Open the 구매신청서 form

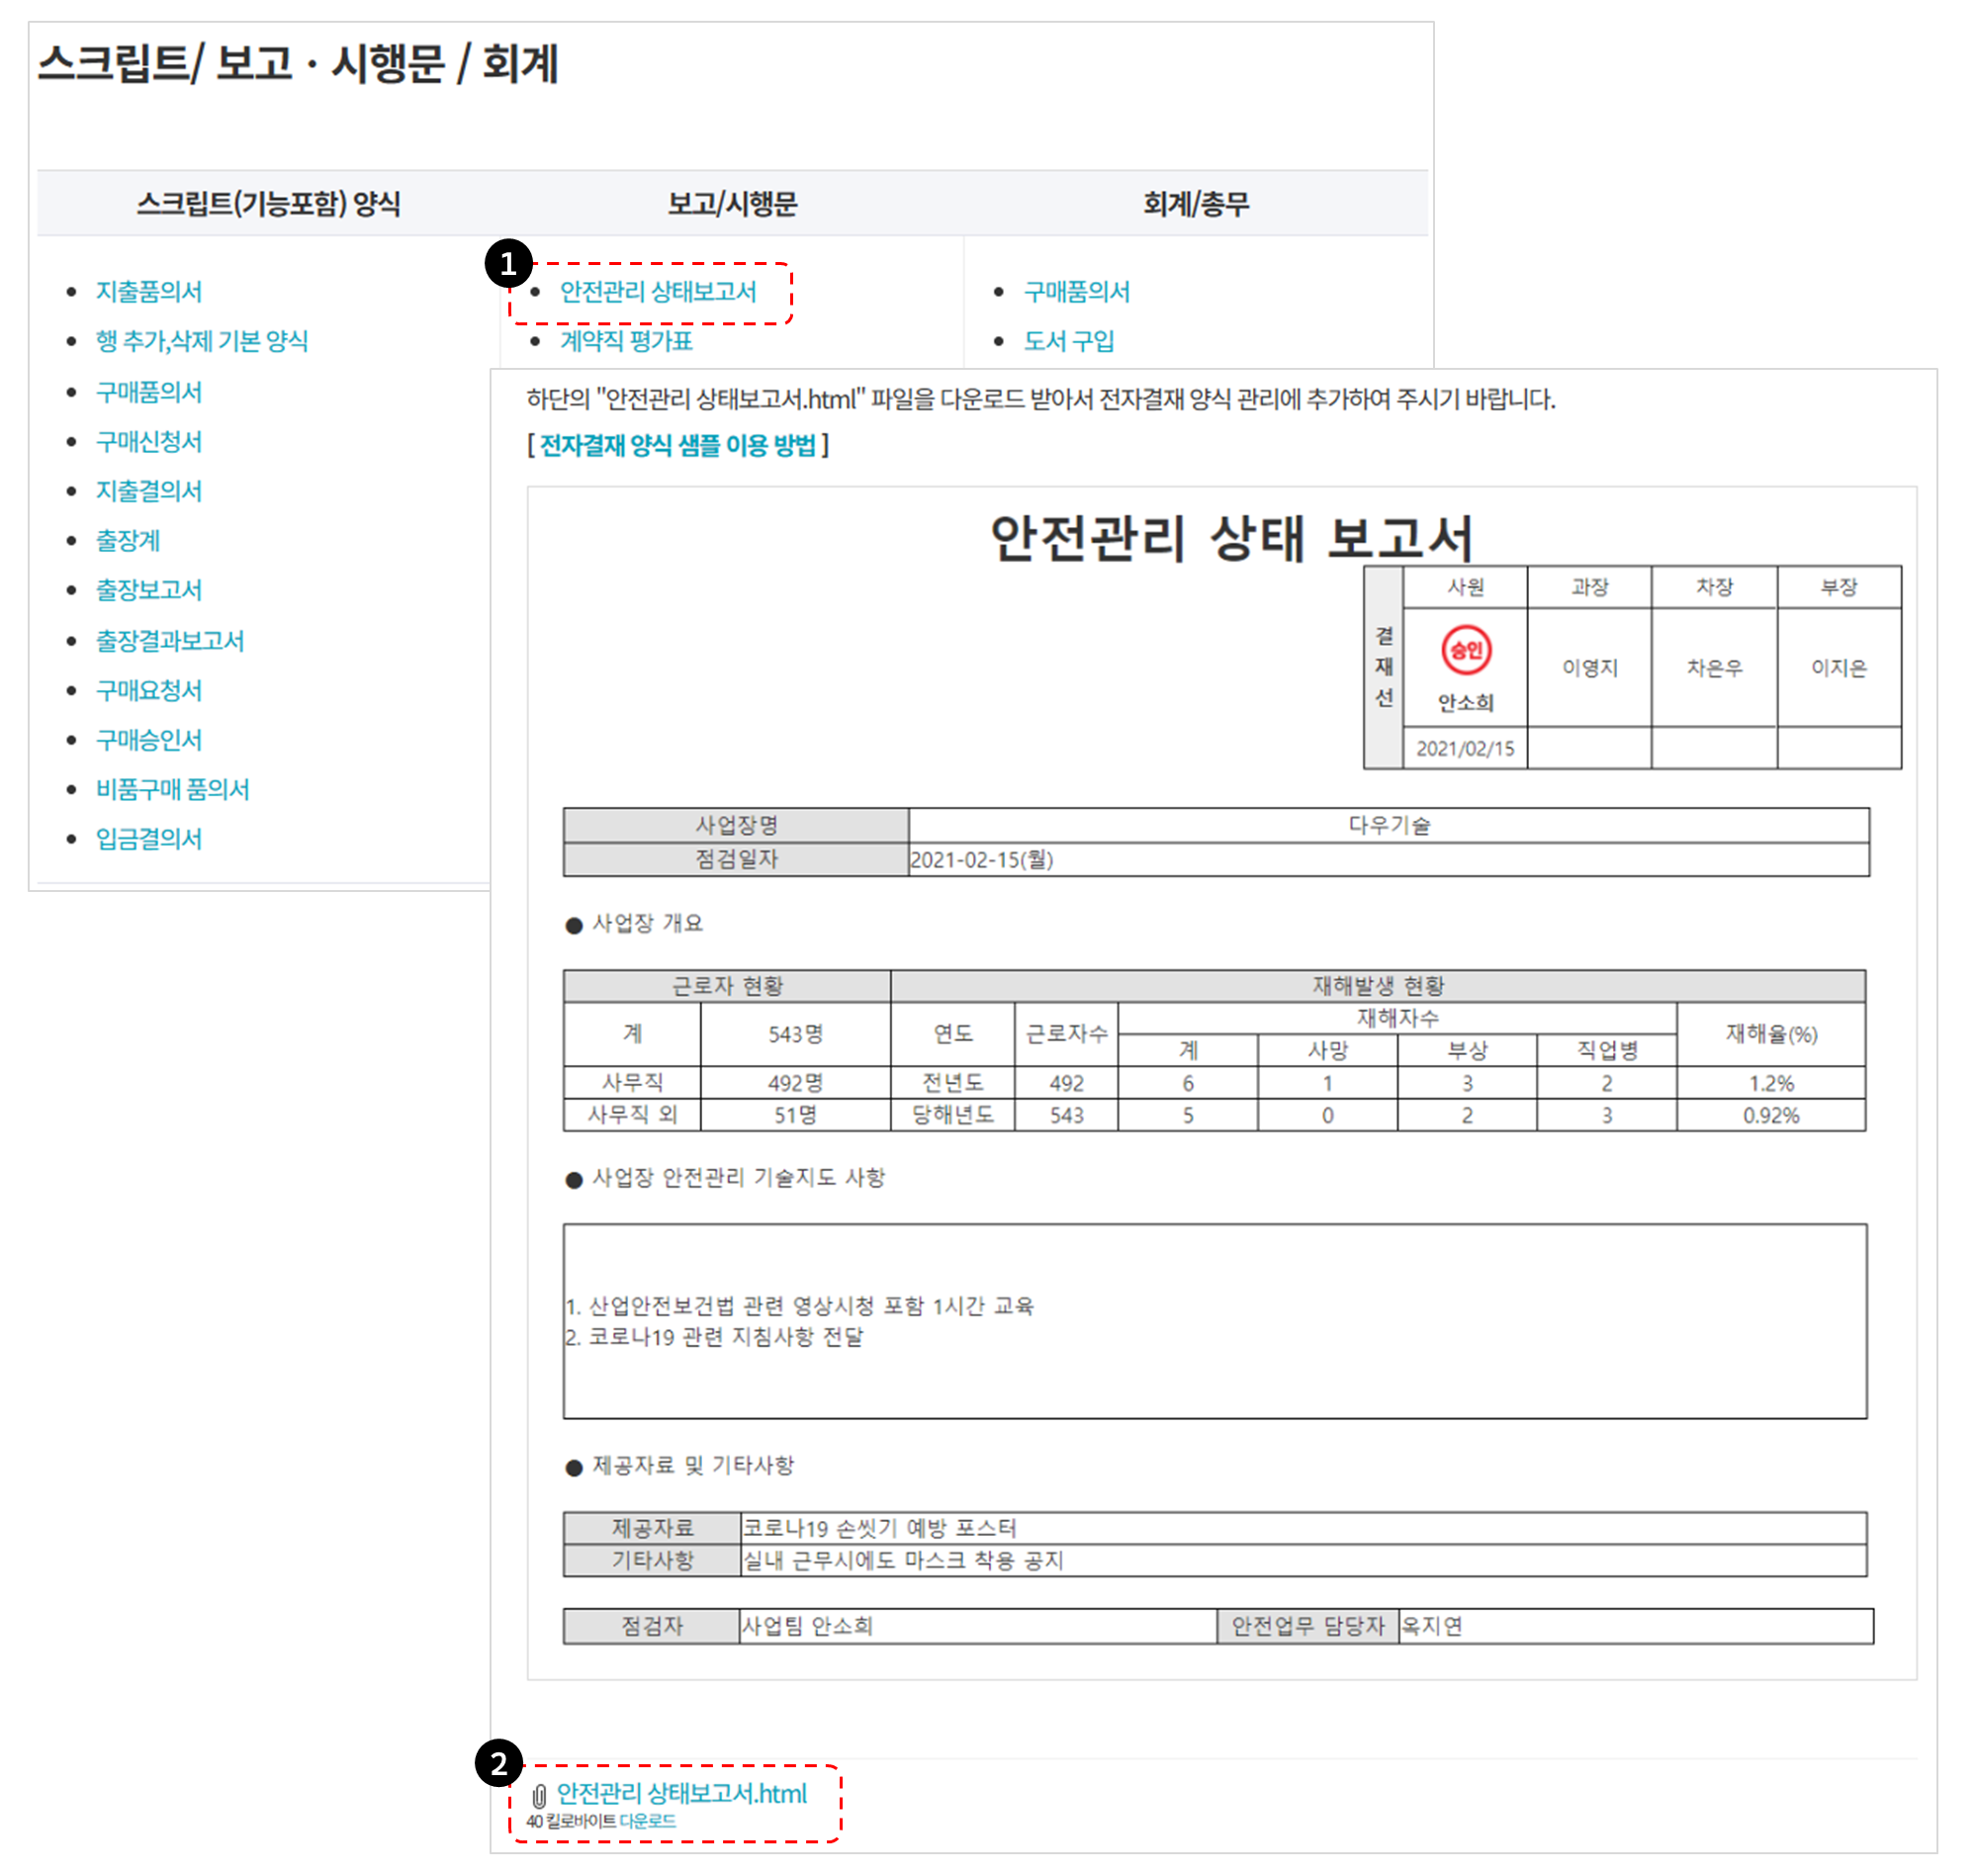pos(148,441)
